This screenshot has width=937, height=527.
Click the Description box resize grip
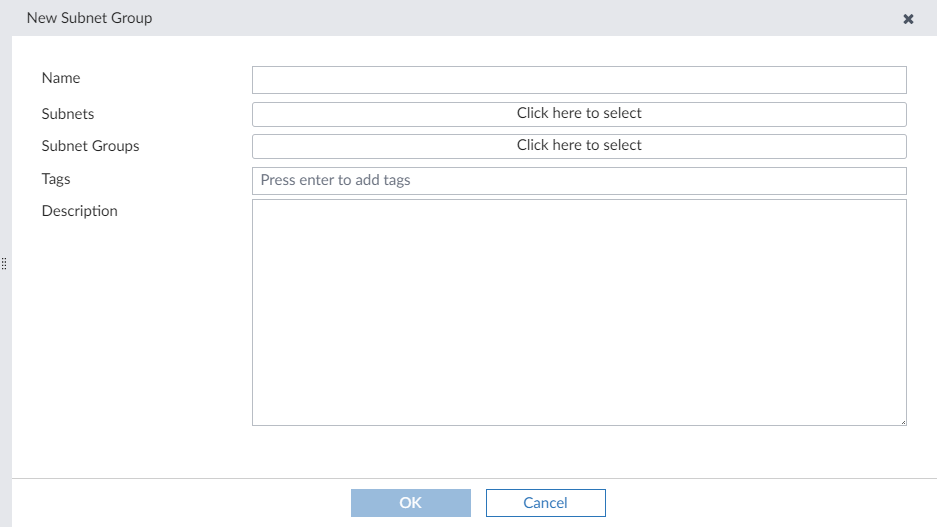click(x=902, y=421)
